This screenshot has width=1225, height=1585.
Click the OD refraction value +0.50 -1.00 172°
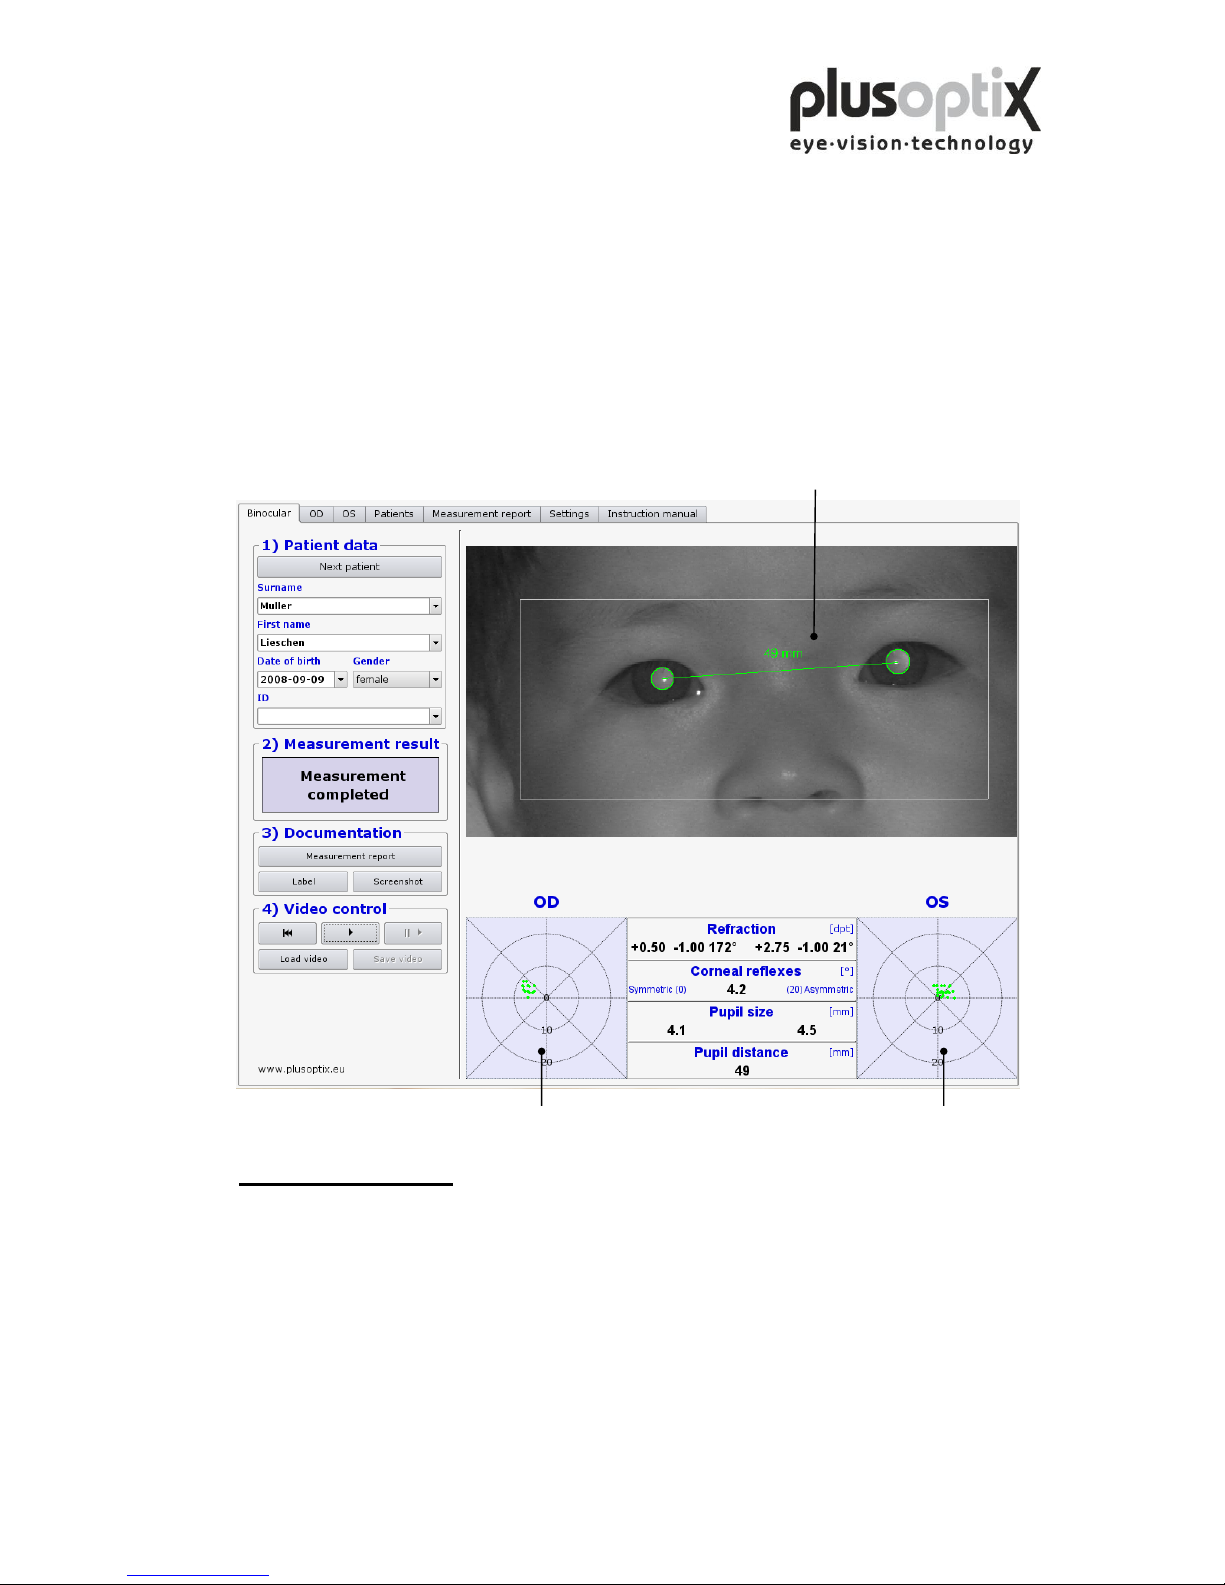pyautogui.click(x=683, y=947)
